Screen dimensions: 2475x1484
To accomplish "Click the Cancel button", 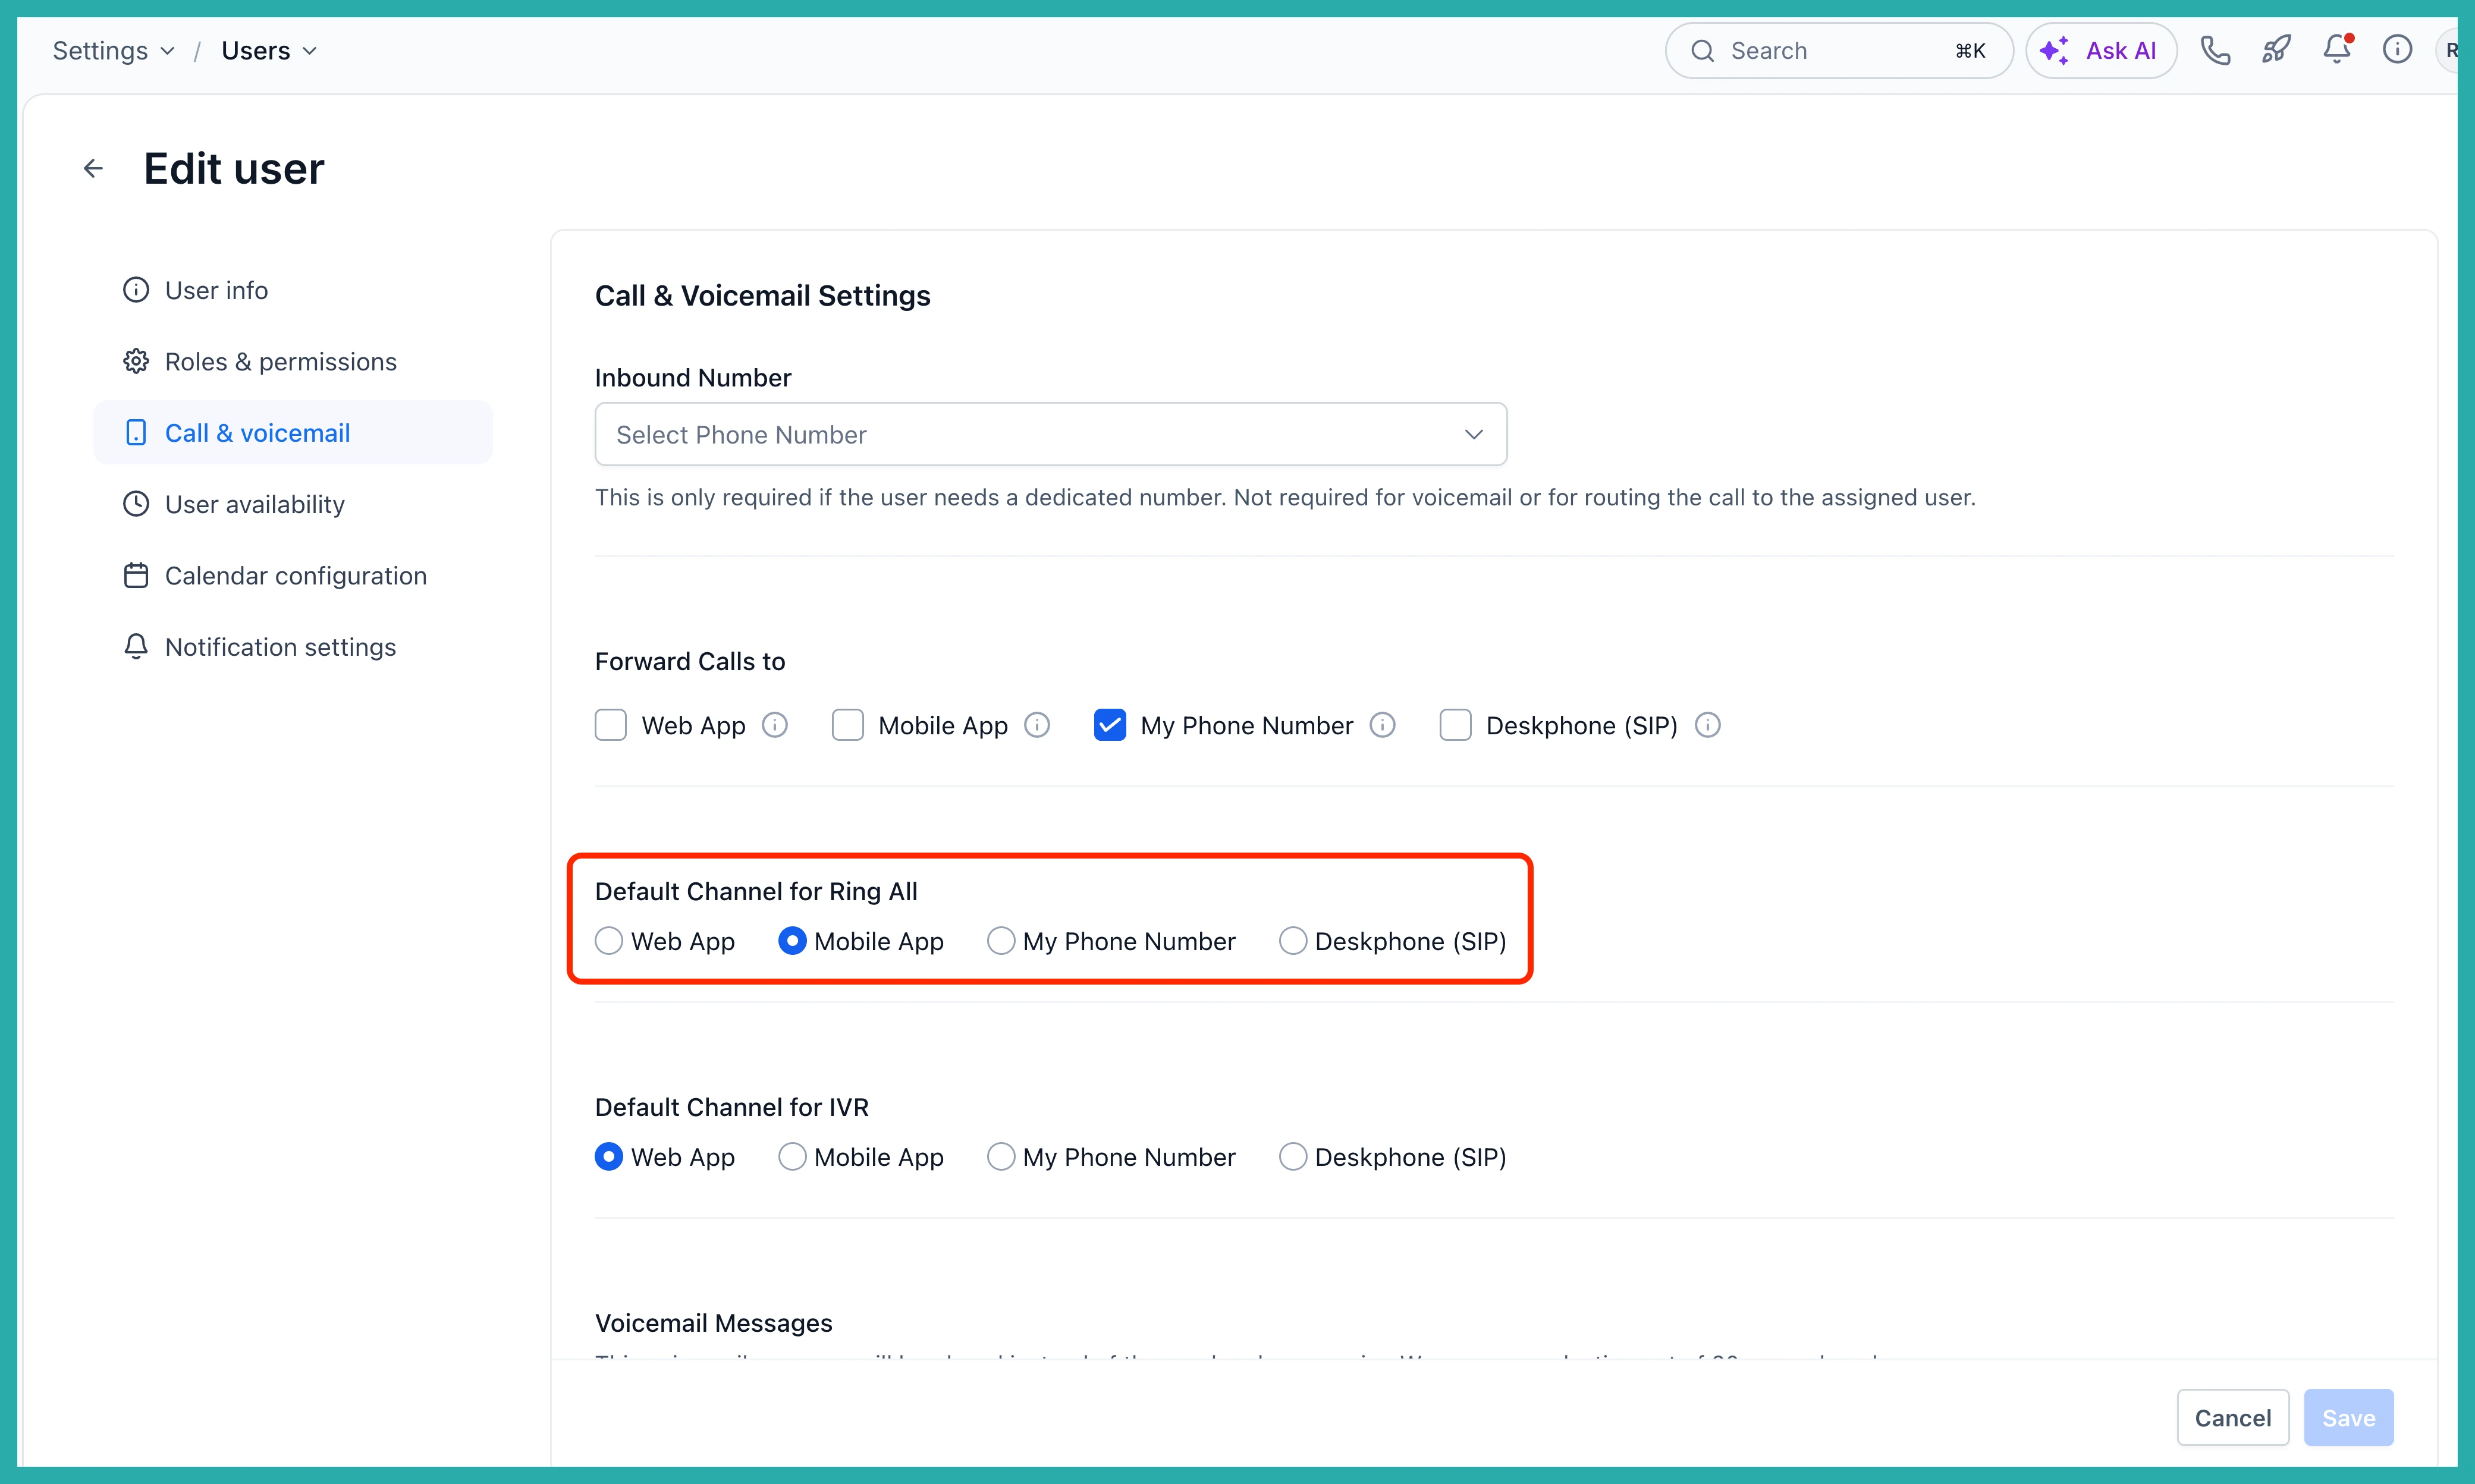I will click(x=2232, y=1417).
